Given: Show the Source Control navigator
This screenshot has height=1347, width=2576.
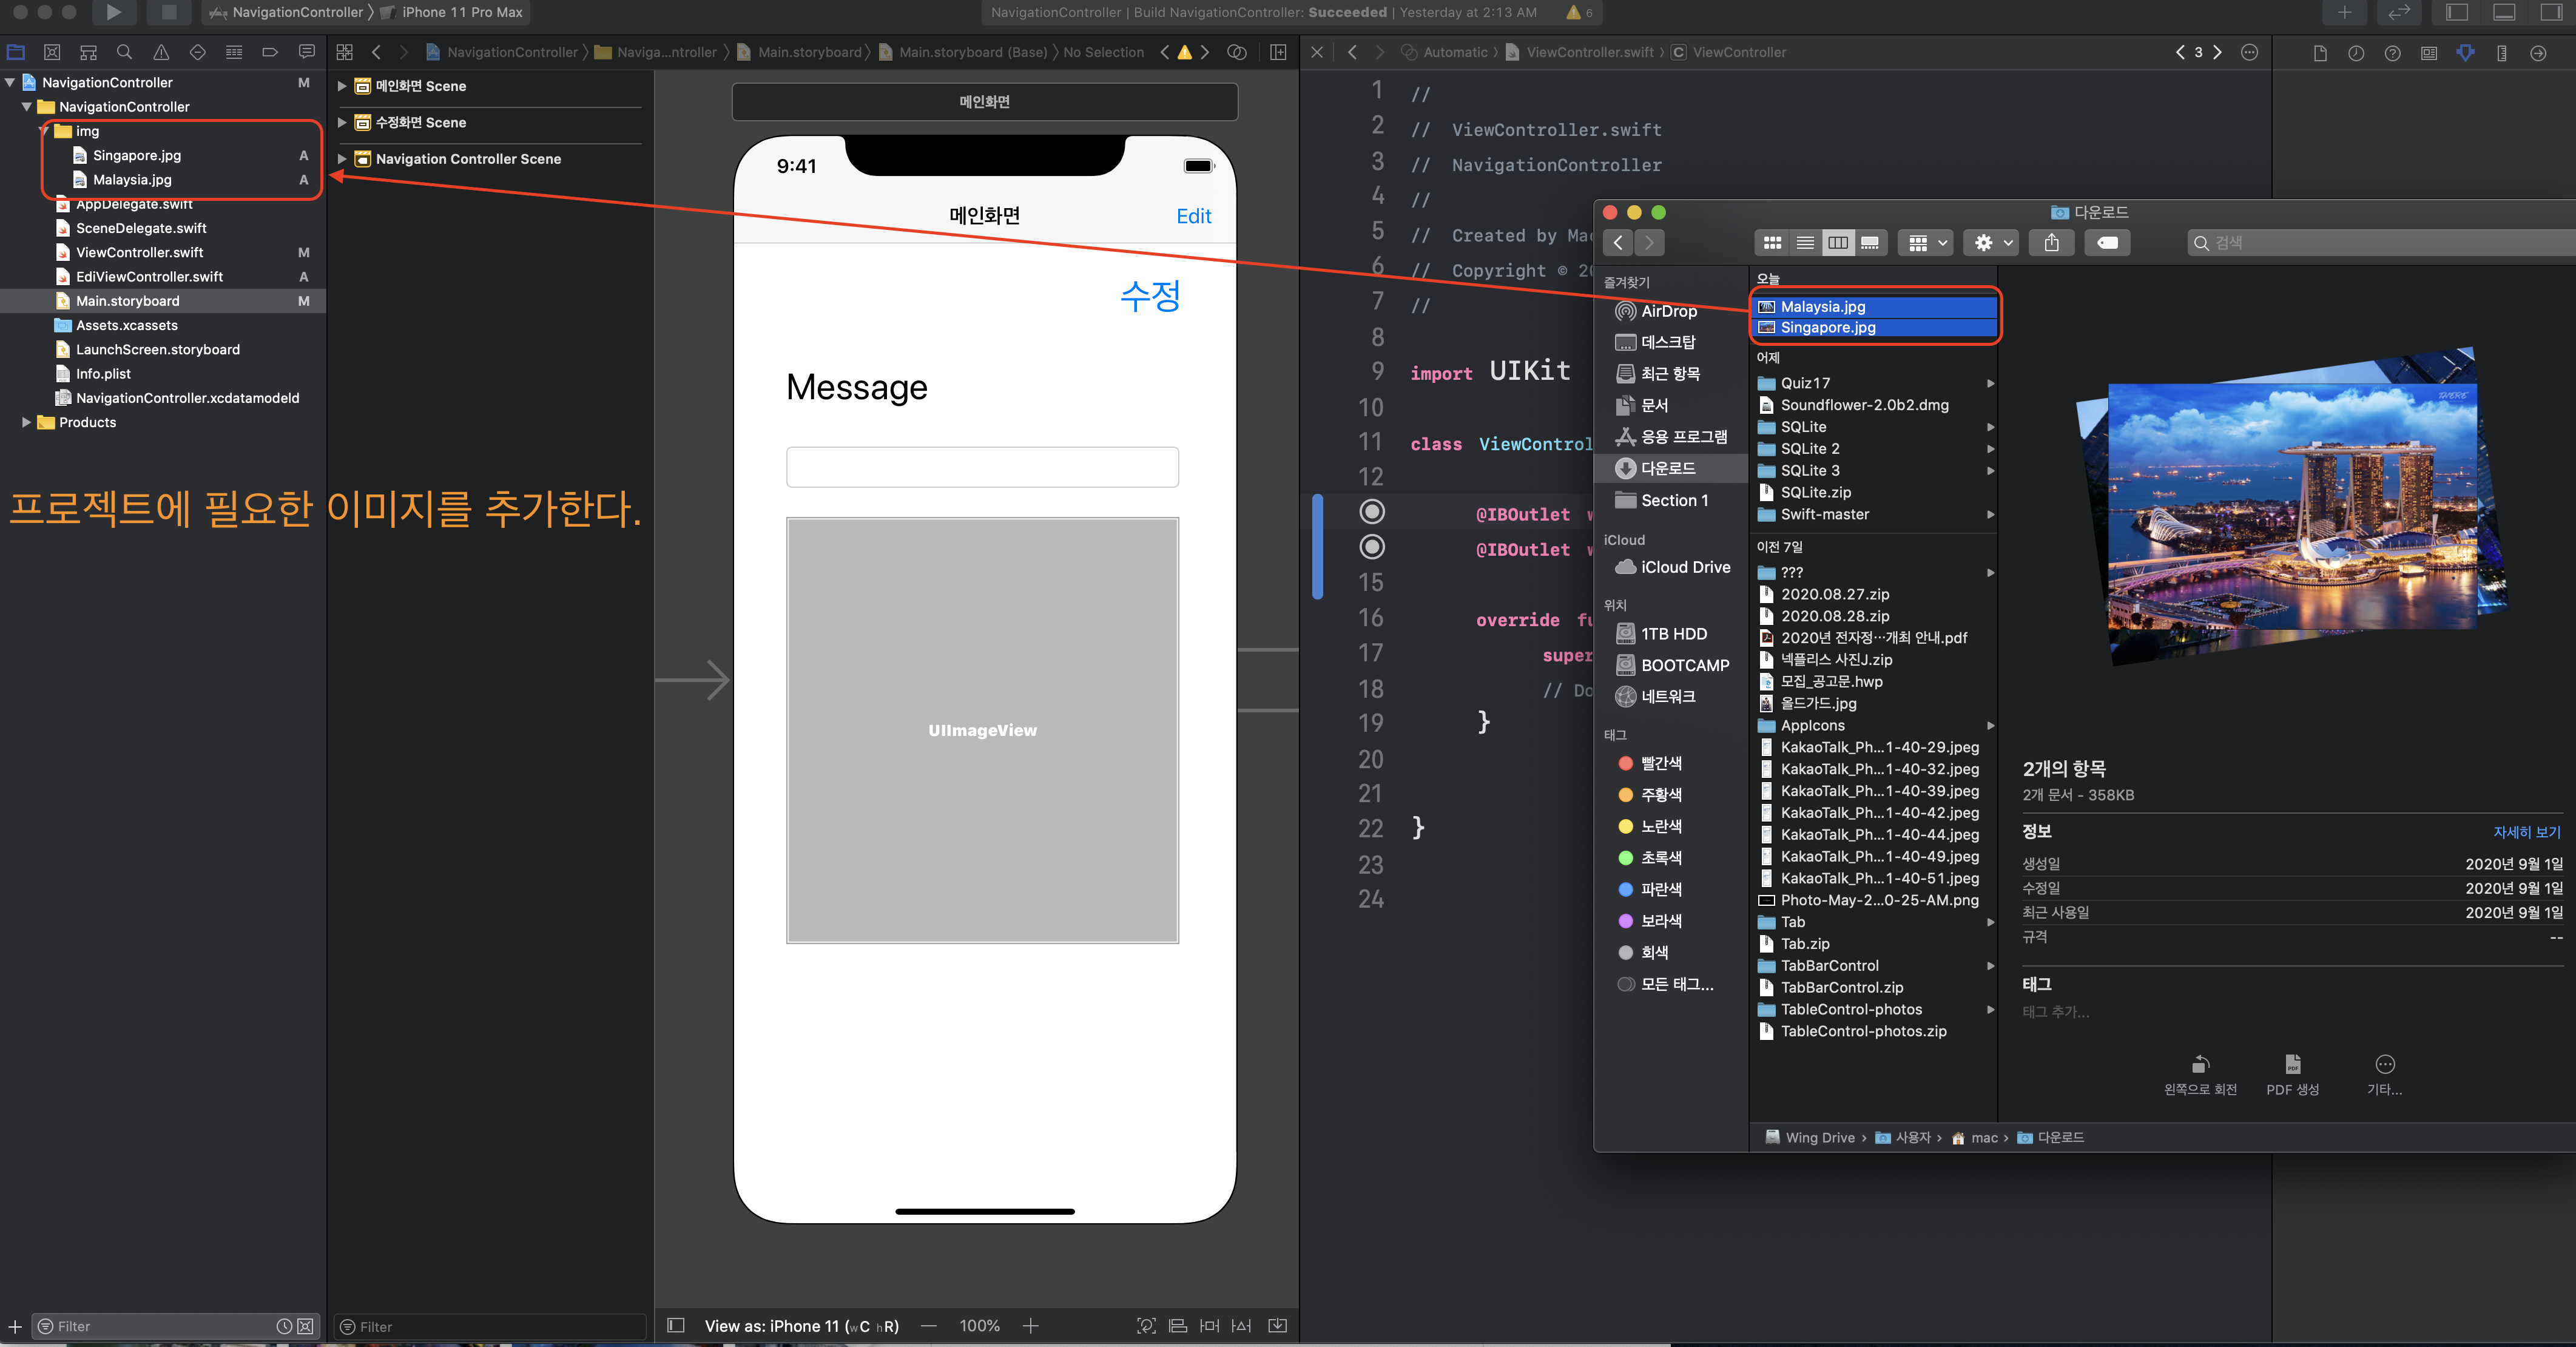Looking at the screenshot, I should pyautogui.click(x=52, y=52).
